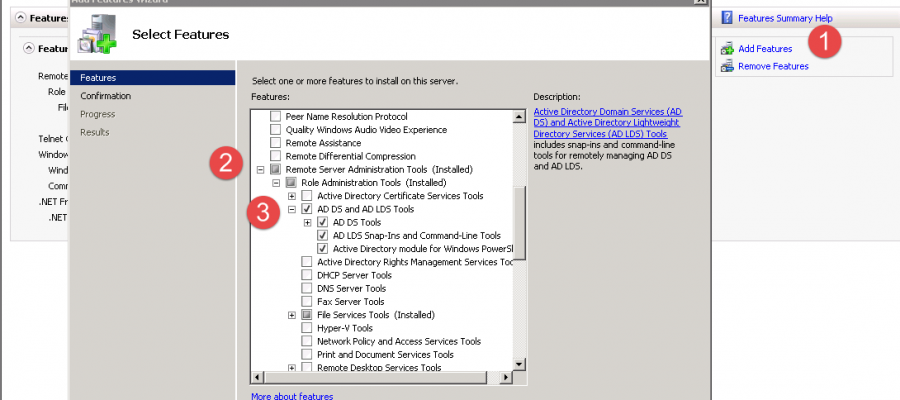The height and width of the screenshot is (400, 900).
Task: Select Hyper-V Tools row text
Action: tap(345, 328)
